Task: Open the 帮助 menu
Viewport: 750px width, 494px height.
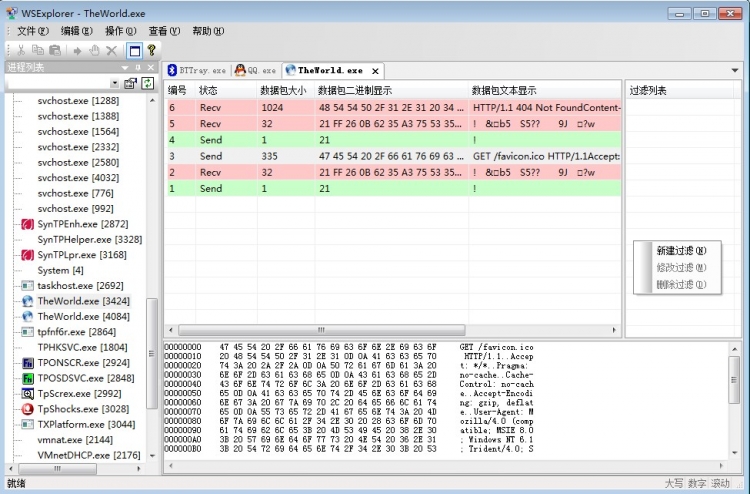Action: (x=208, y=32)
